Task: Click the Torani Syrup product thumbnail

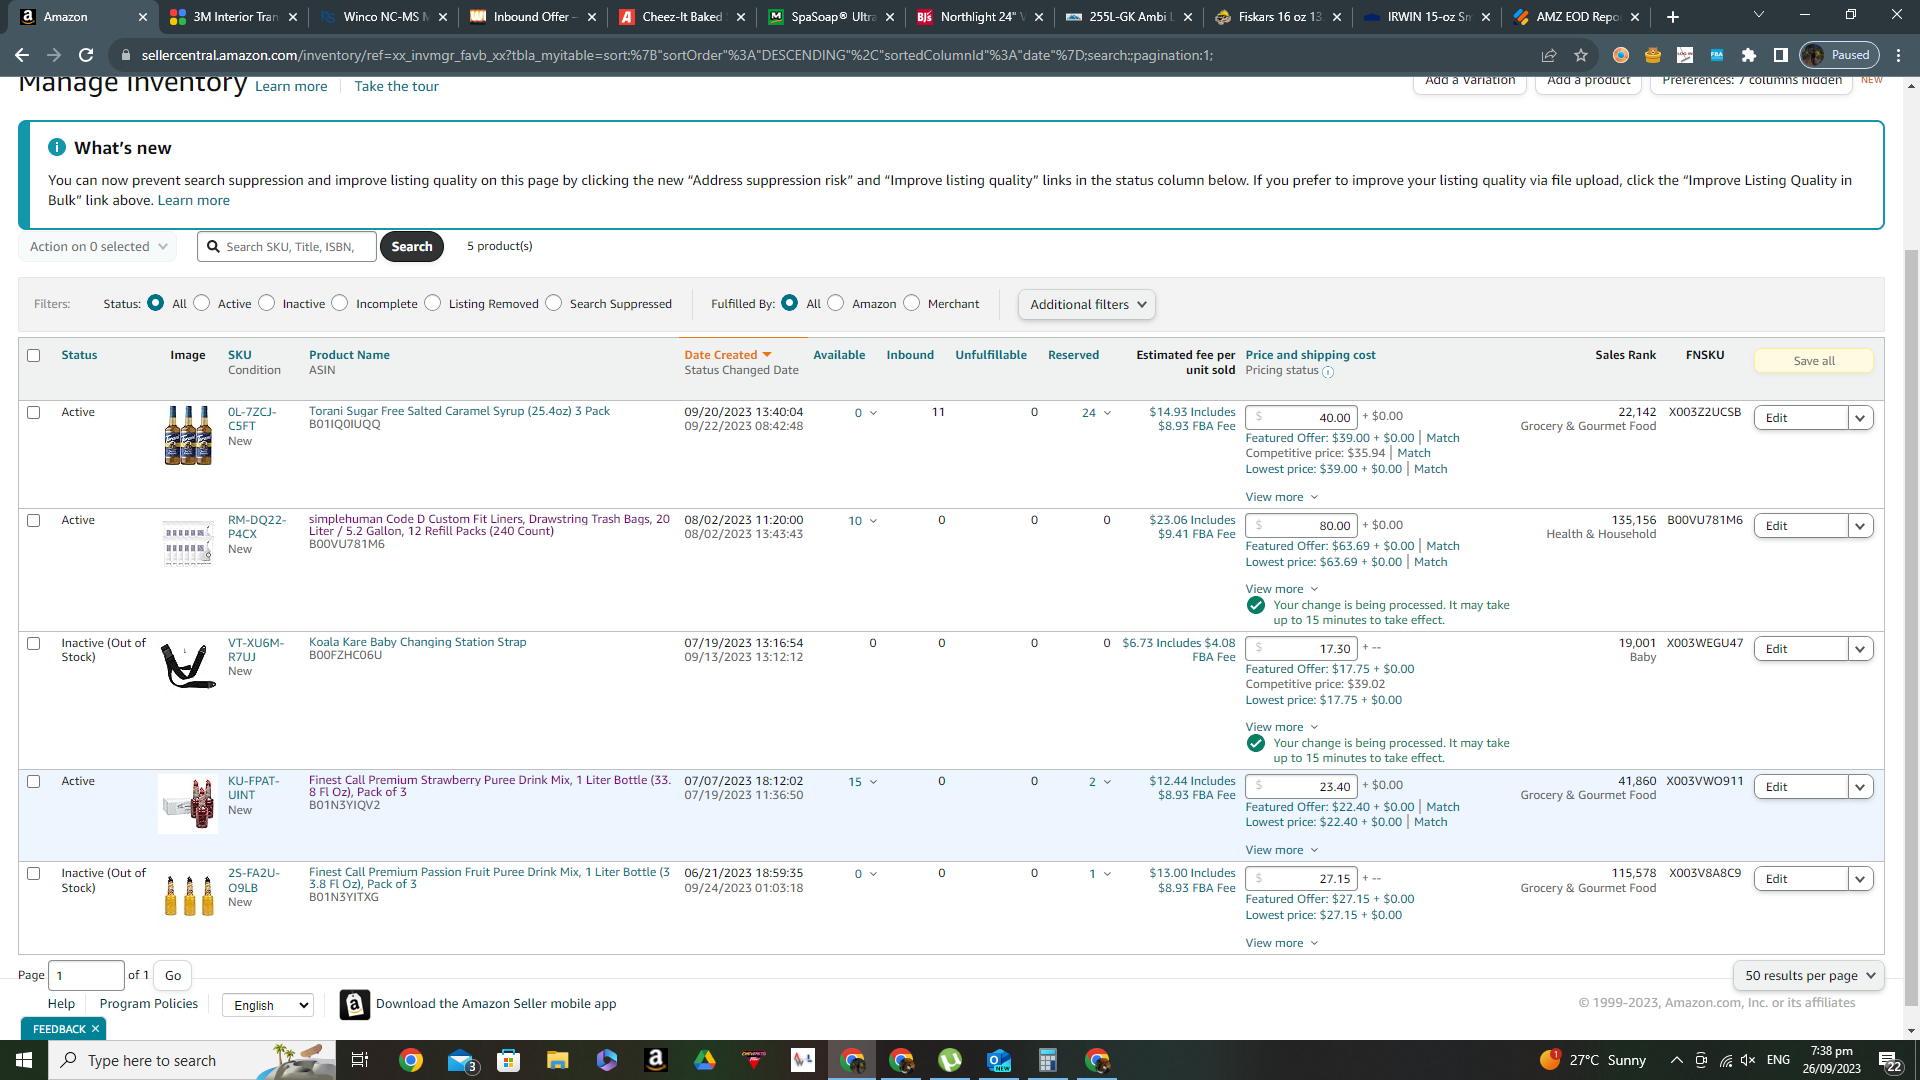Action: pyautogui.click(x=188, y=436)
